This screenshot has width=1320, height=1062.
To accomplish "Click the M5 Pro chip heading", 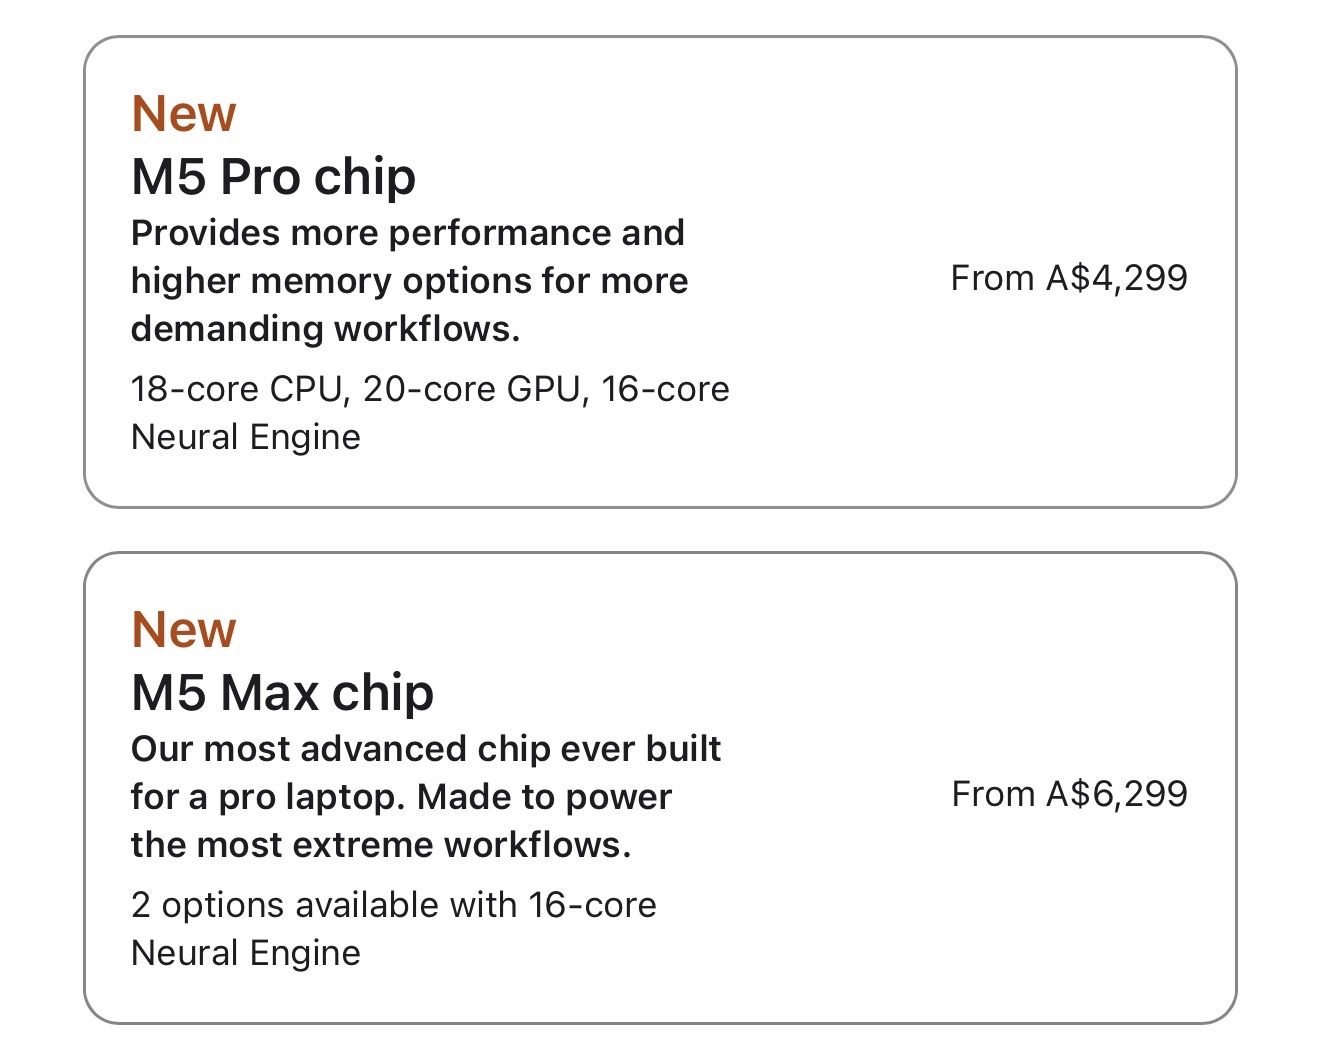I will (273, 177).
